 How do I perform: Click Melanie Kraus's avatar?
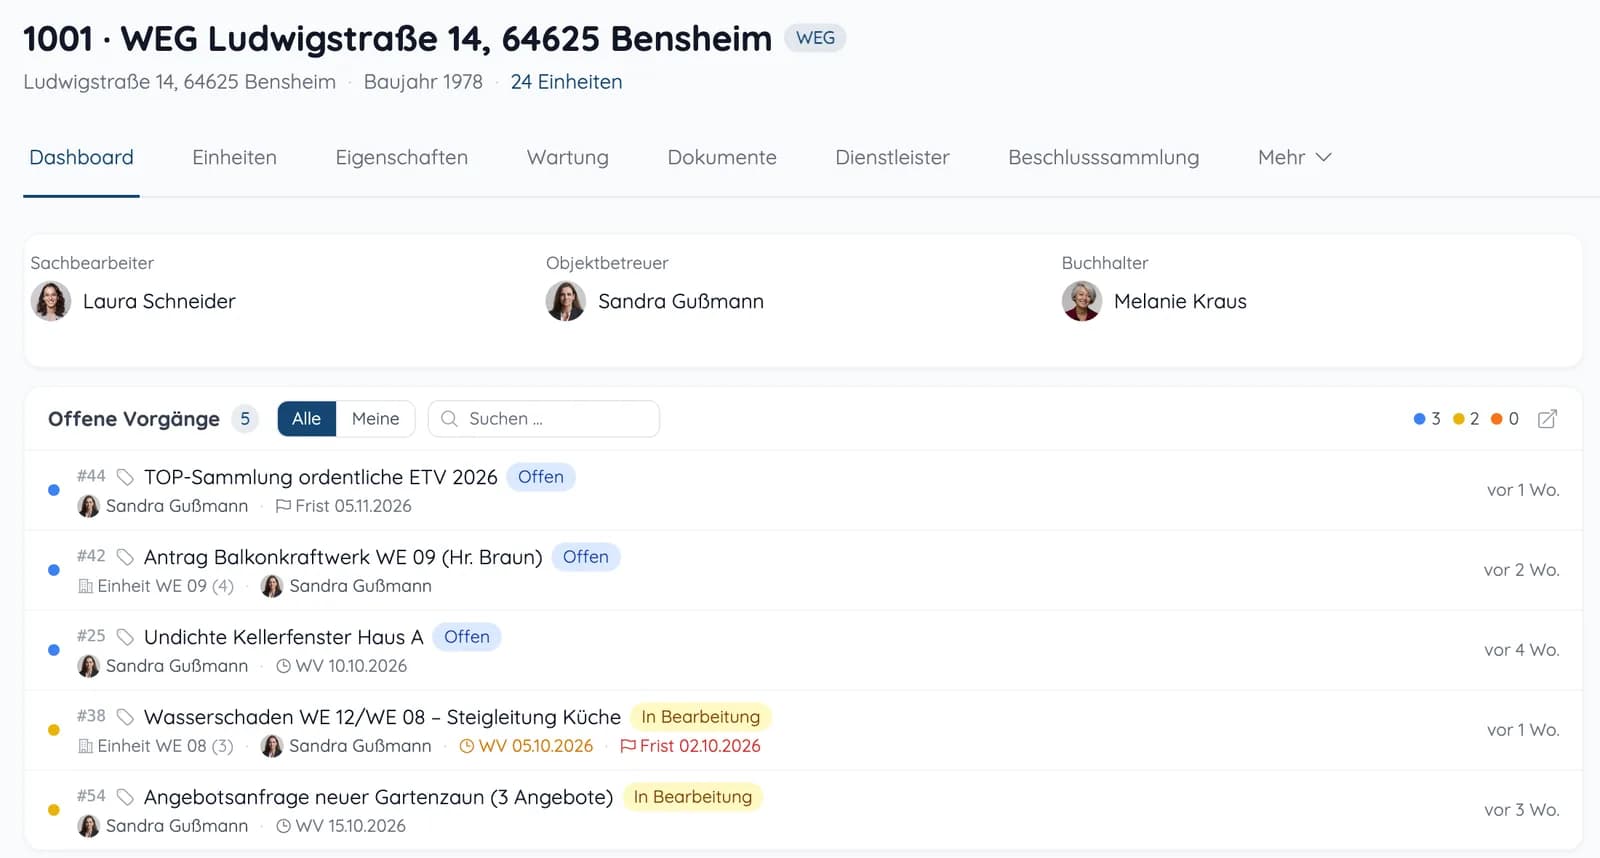pyautogui.click(x=1082, y=301)
